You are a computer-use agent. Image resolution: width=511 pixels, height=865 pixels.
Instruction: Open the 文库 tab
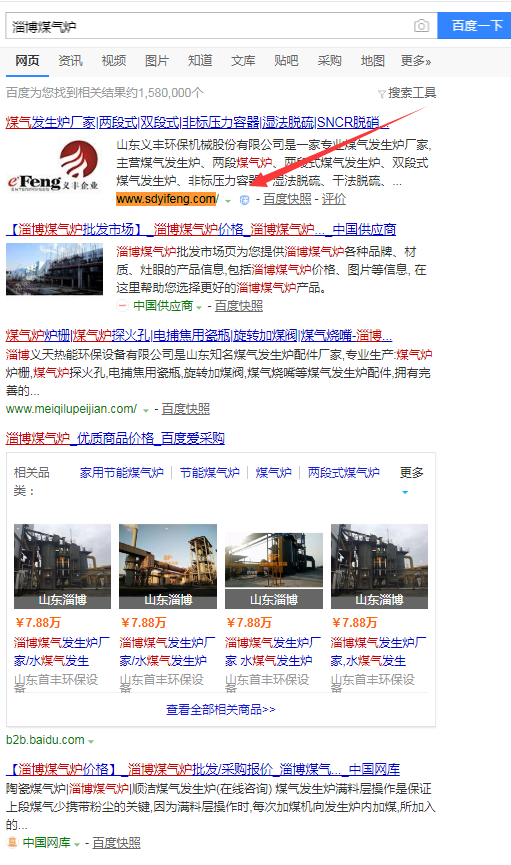click(243, 61)
